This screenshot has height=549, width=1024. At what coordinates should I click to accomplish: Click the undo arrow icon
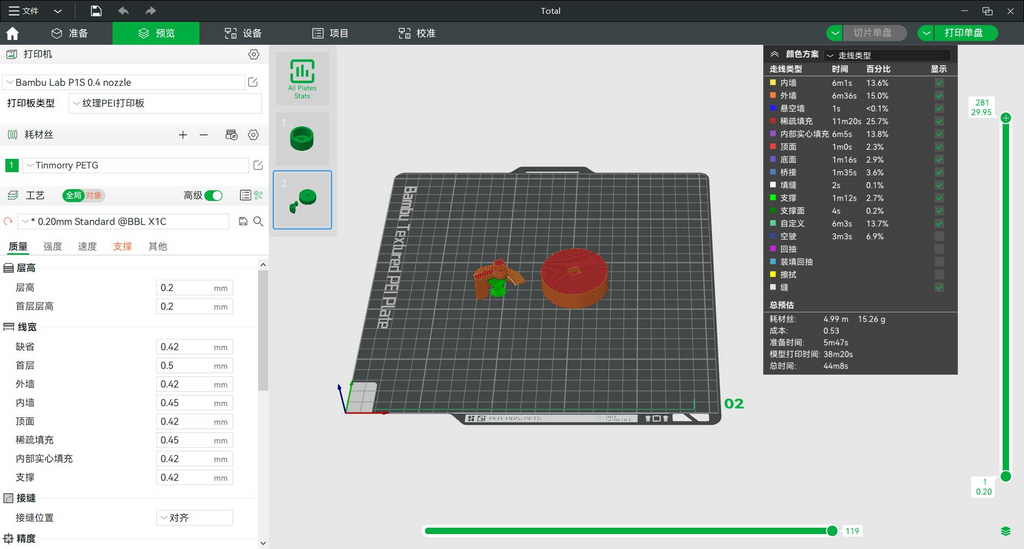(123, 10)
